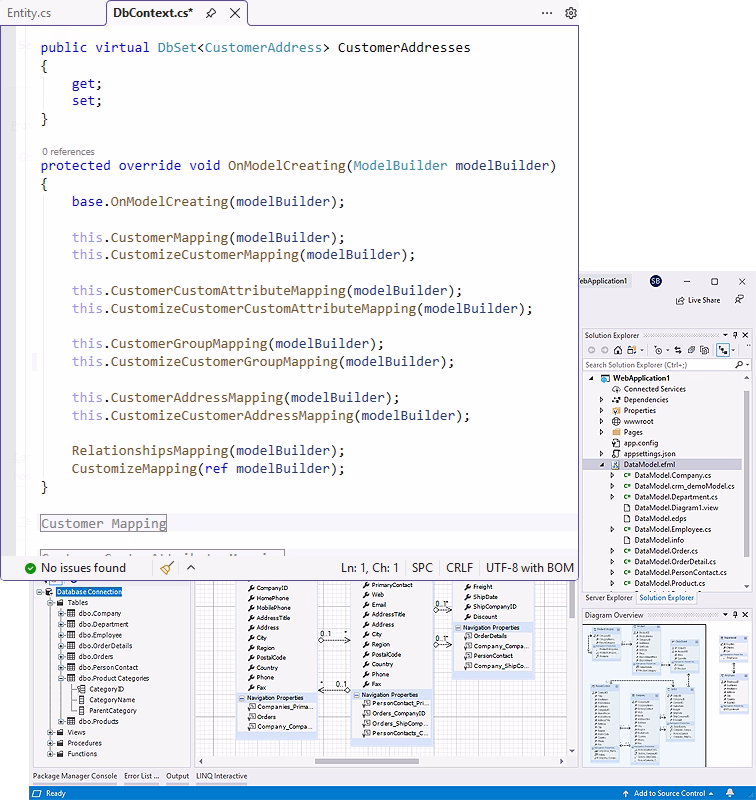Collapse the dbo.Product Categories table node

tap(61, 678)
